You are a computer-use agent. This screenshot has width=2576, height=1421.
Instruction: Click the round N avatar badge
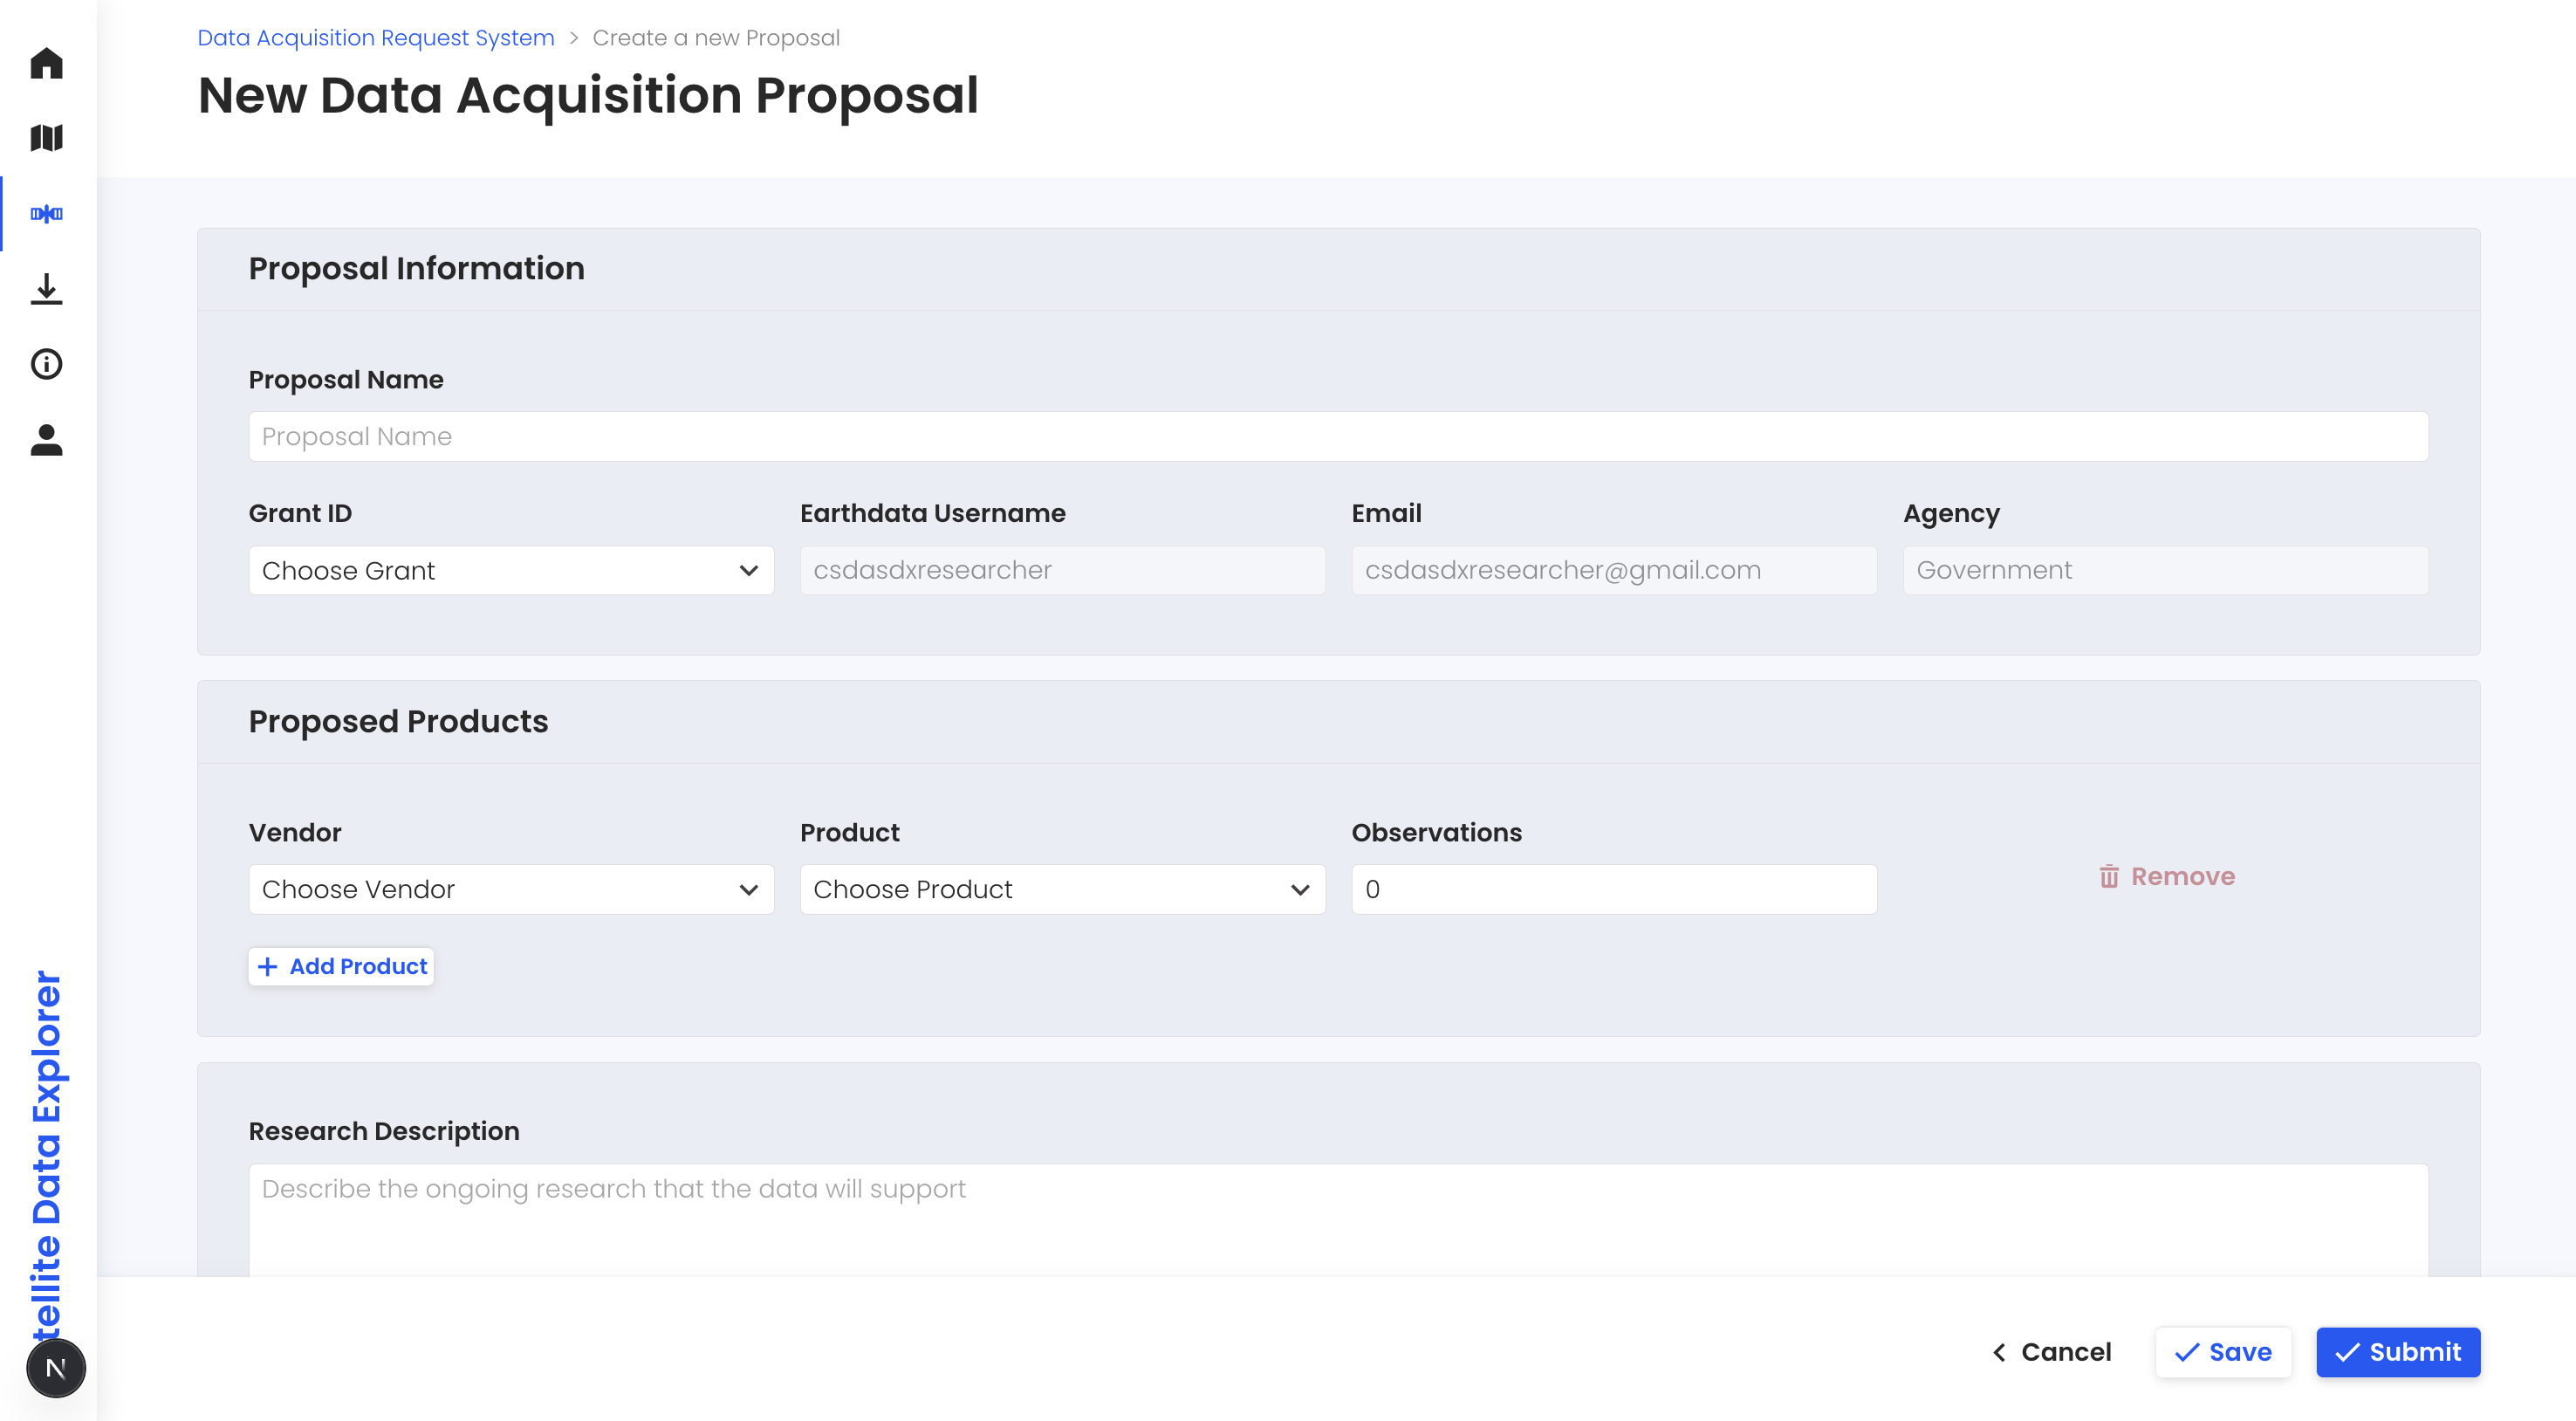[x=56, y=1368]
